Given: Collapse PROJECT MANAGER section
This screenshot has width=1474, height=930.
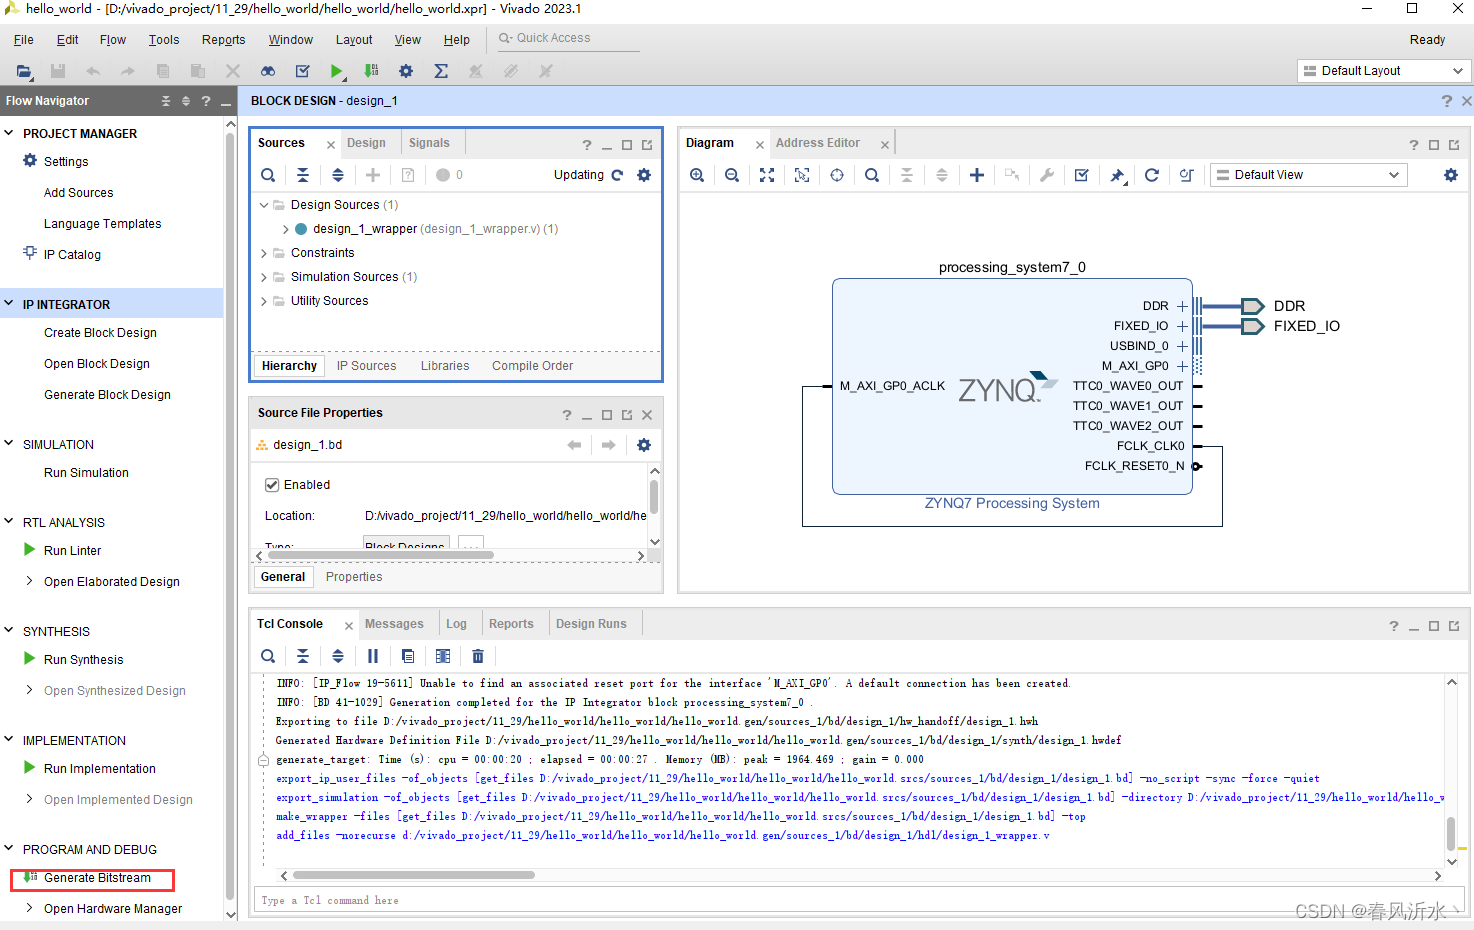Looking at the screenshot, I should [9, 133].
